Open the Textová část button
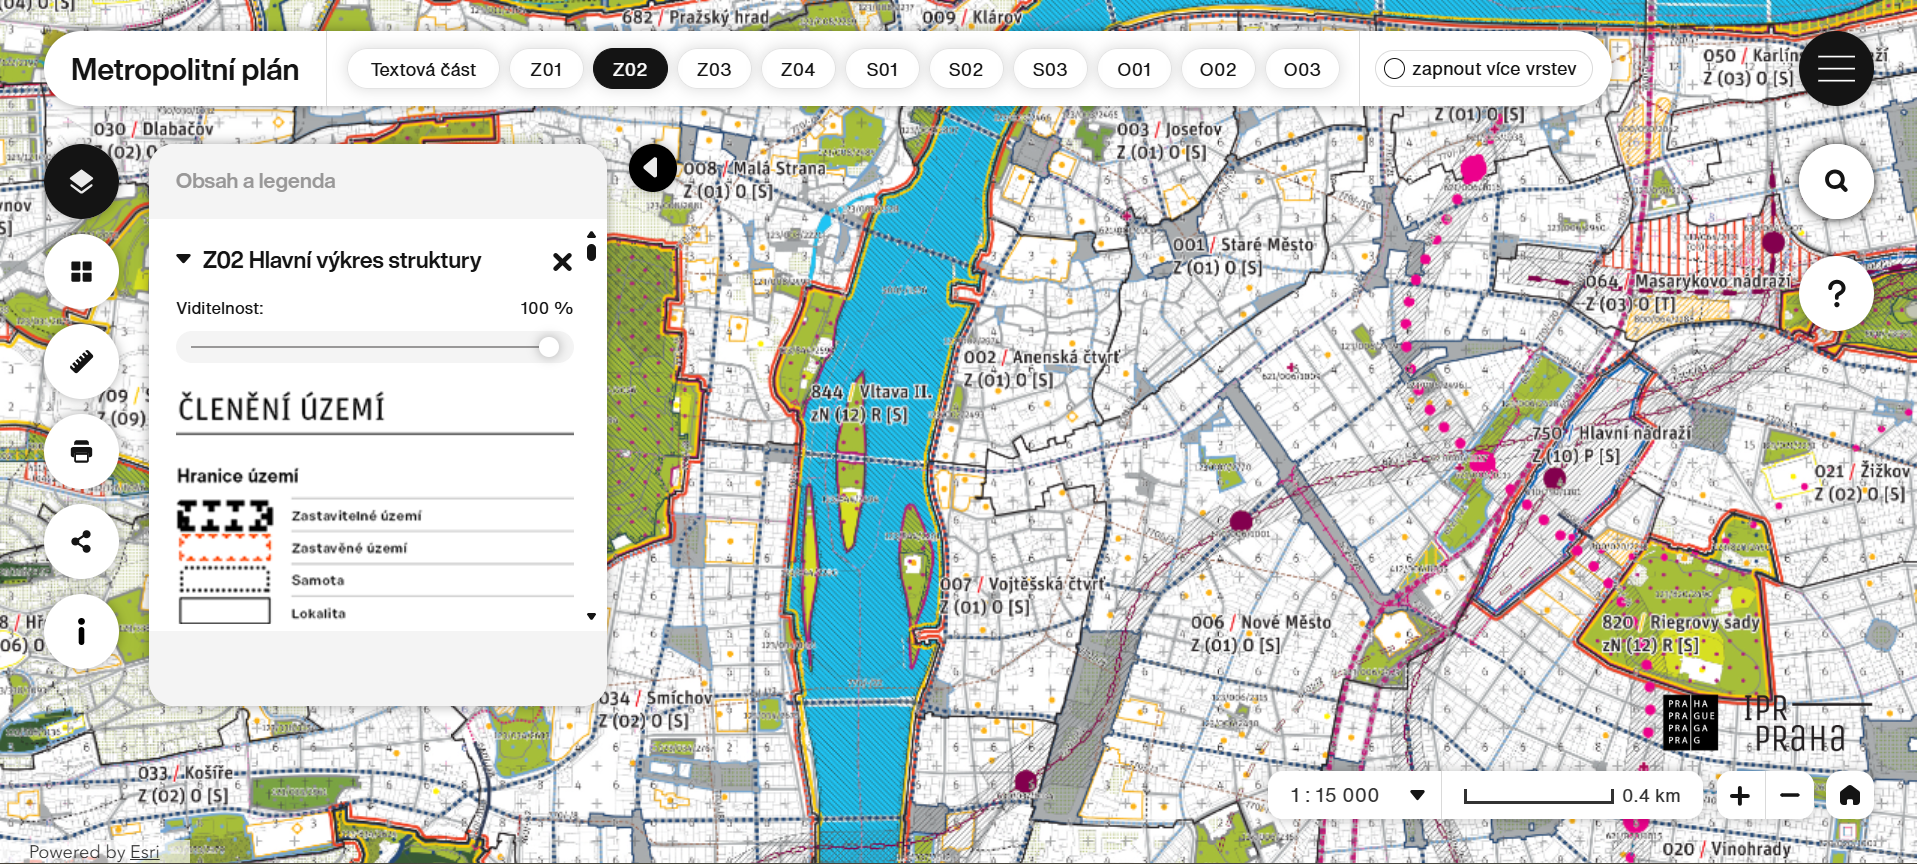1917x864 pixels. 423,69
